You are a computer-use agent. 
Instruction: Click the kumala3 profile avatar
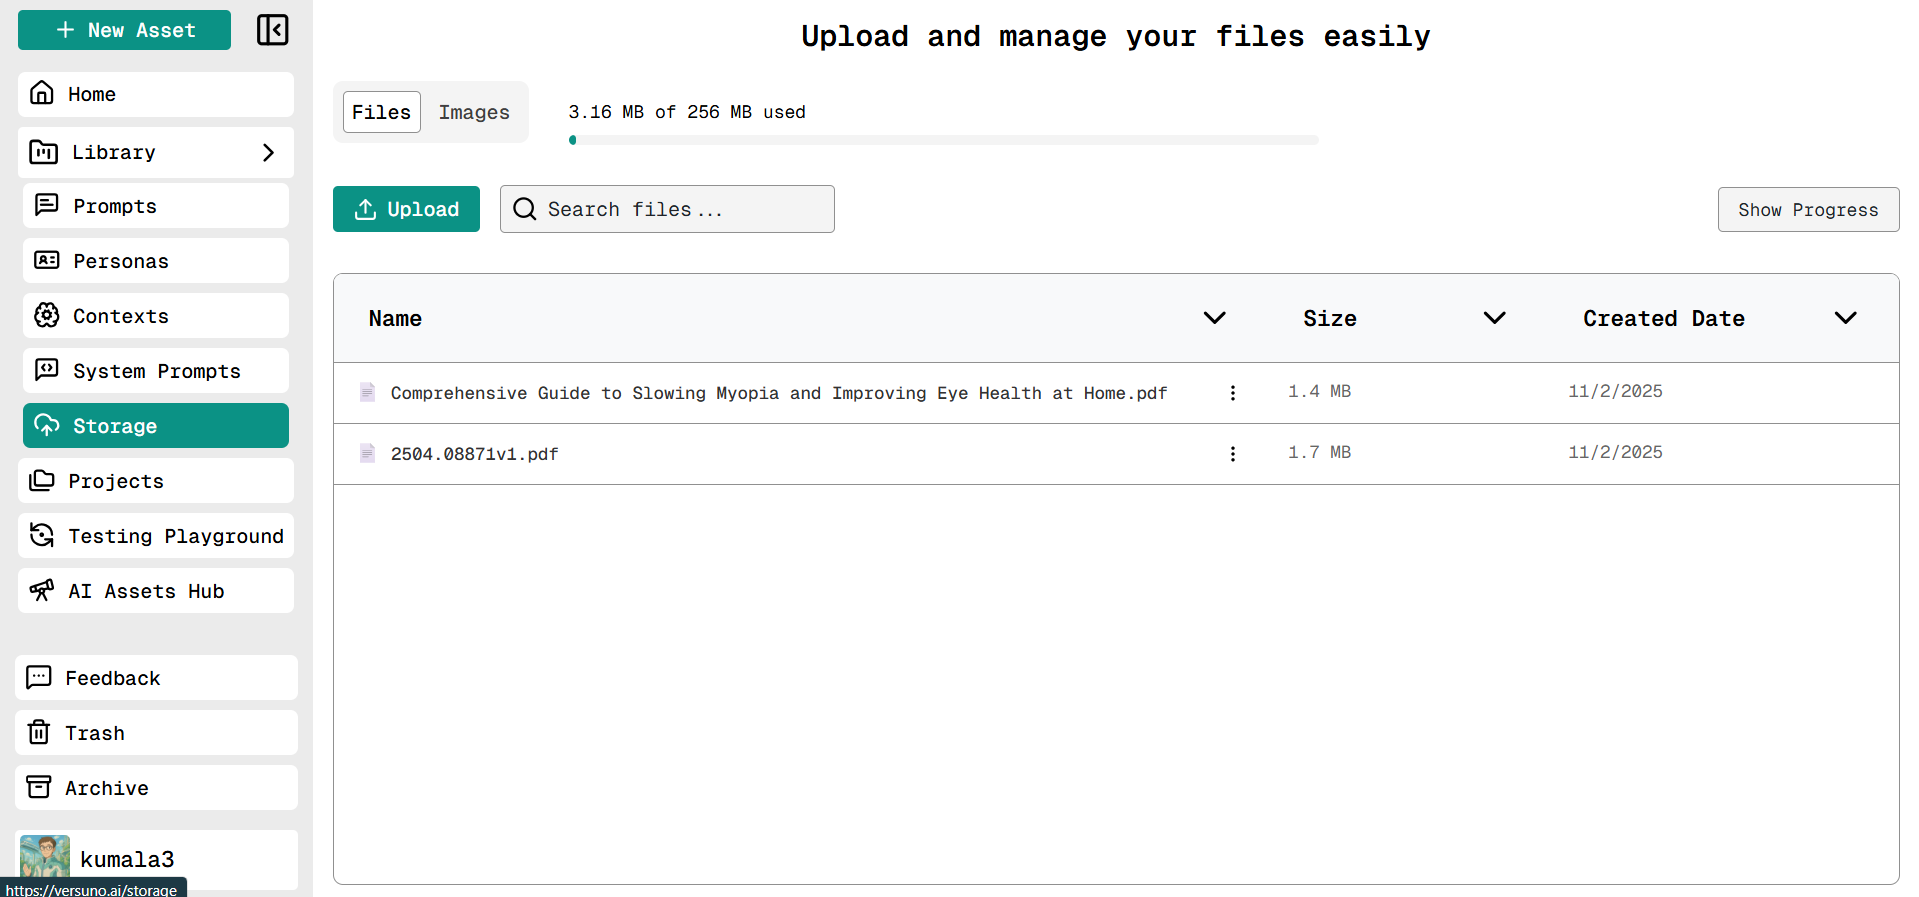(x=45, y=858)
